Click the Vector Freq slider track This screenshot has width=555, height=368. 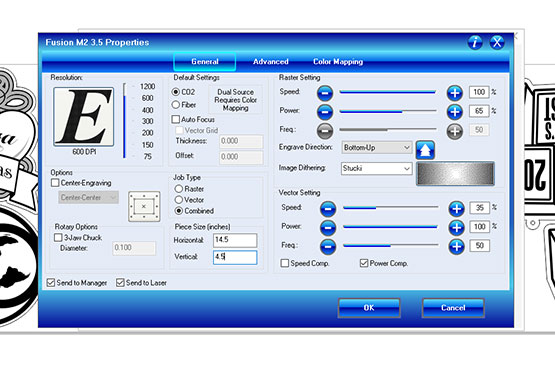point(391,245)
